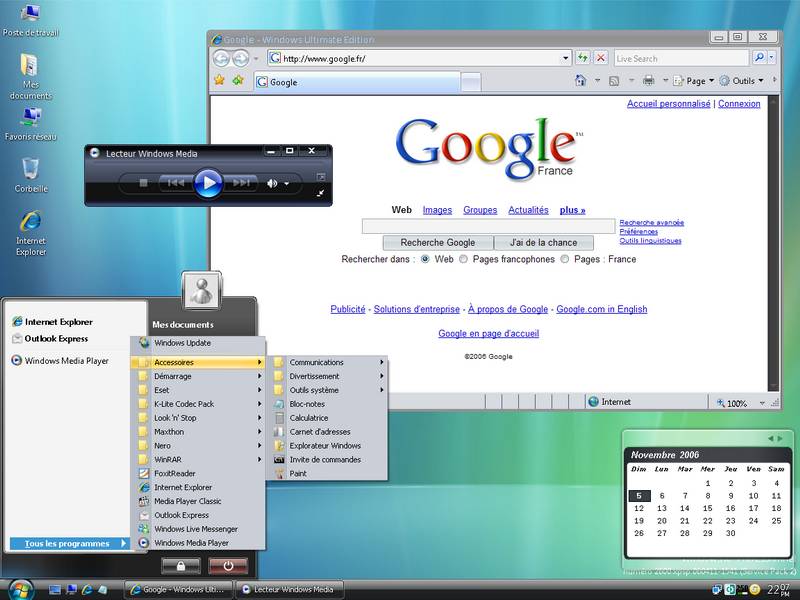Skip to next track in media player

(241, 183)
